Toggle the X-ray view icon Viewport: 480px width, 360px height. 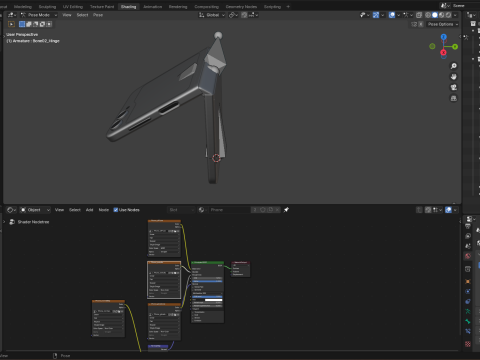[x=419, y=15]
